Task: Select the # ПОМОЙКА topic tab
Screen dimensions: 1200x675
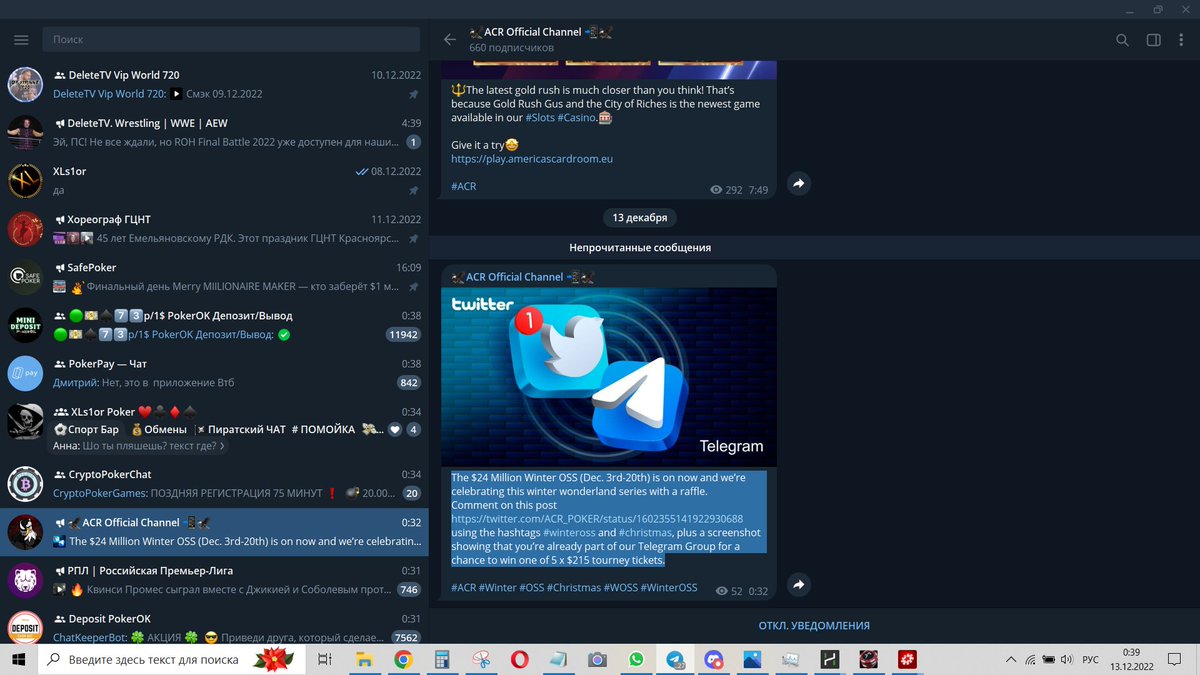Action: [x=323, y=429]
